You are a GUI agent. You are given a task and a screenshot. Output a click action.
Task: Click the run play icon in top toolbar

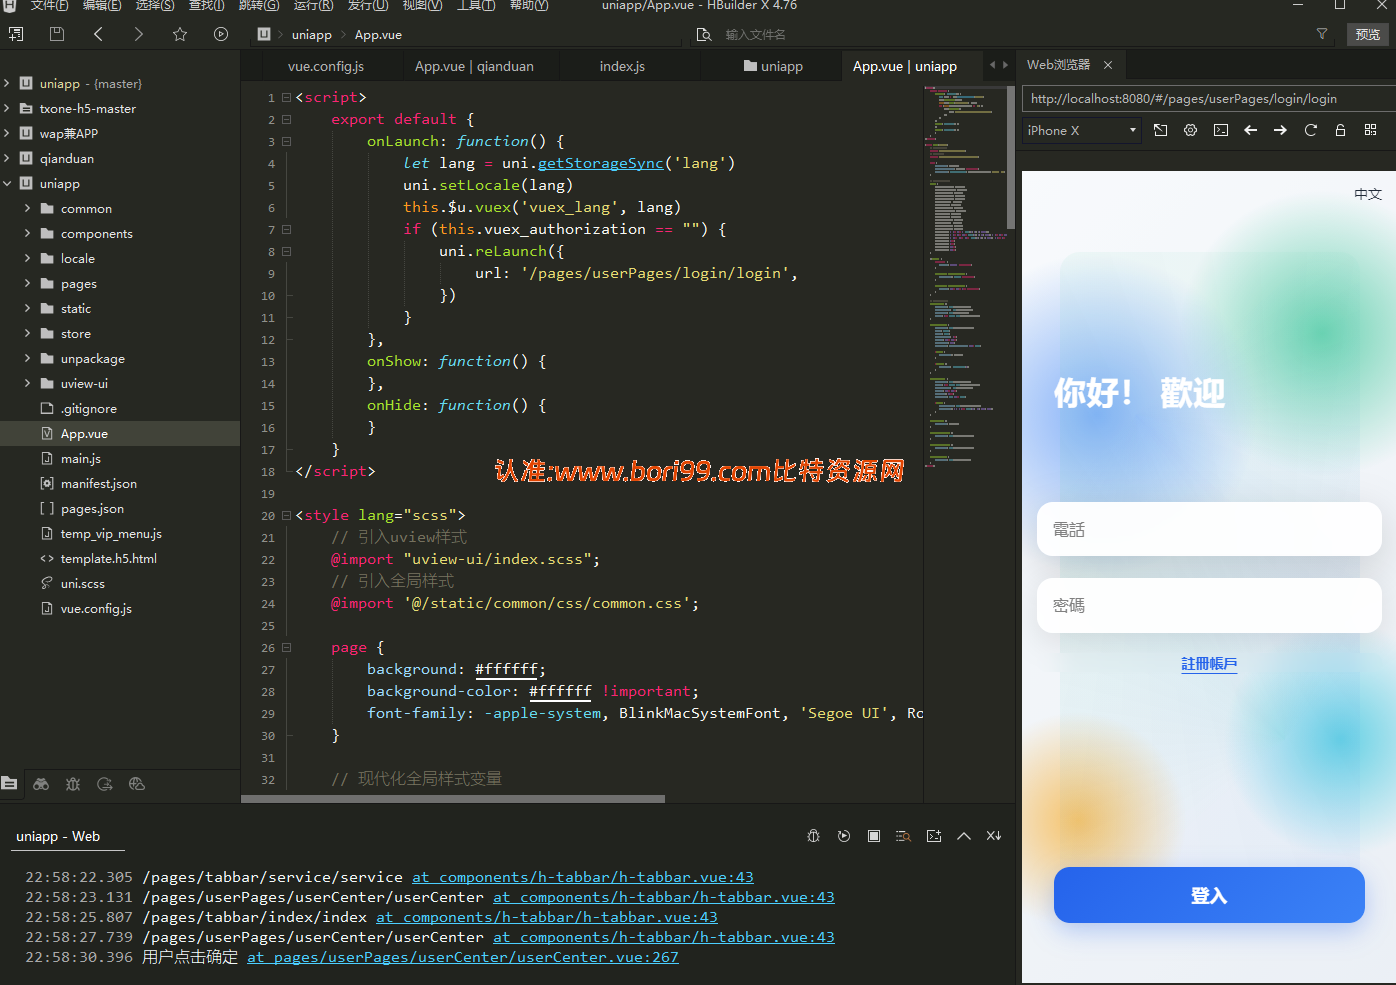[x=221, y=34]
